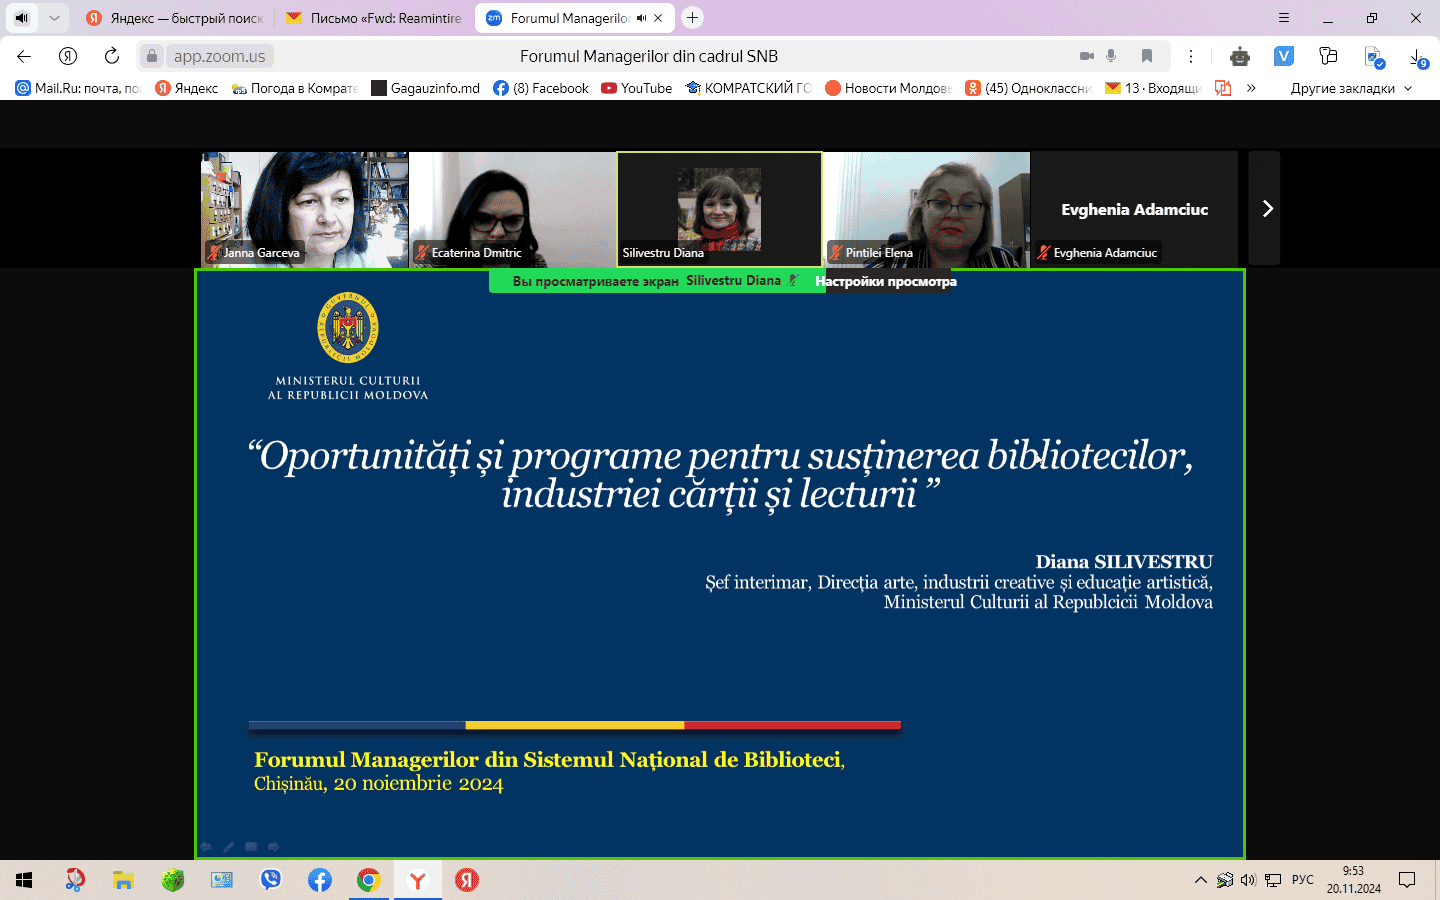The image size is (1440, 900).
Task: Reload the Zoom page
Action: pyautogui.click(x=112, y=56)
